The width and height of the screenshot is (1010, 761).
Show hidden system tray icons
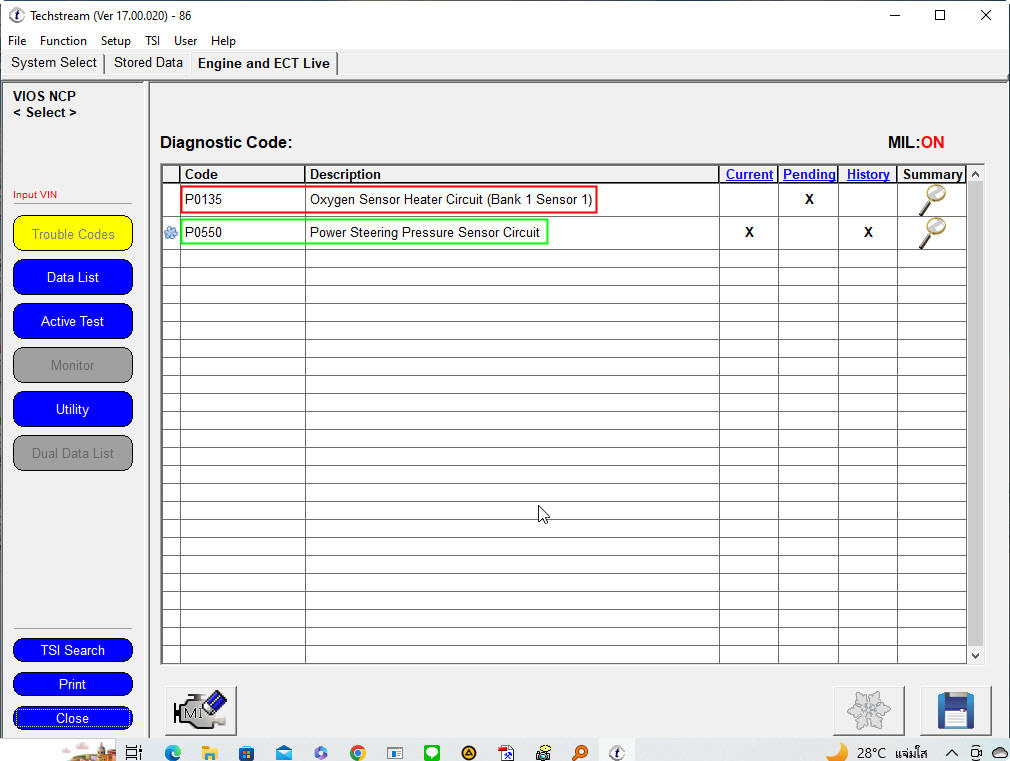951,753
